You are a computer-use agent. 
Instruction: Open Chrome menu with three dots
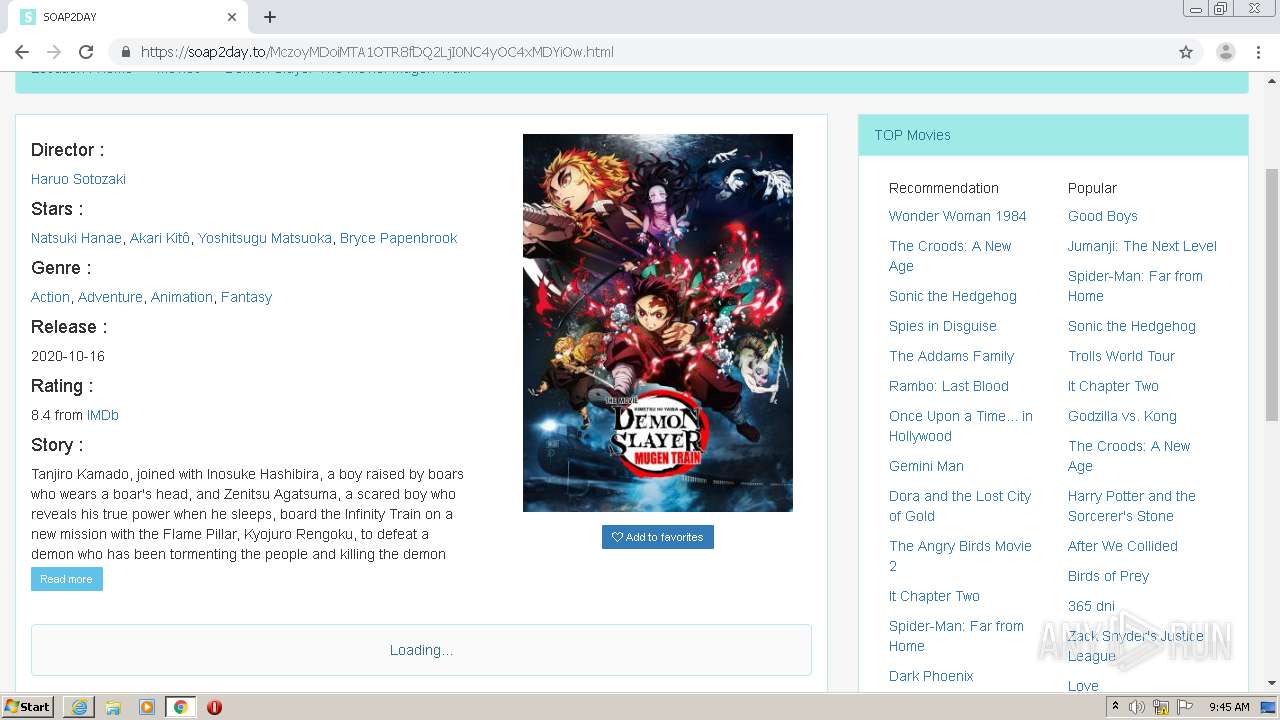pos(1258,52)
